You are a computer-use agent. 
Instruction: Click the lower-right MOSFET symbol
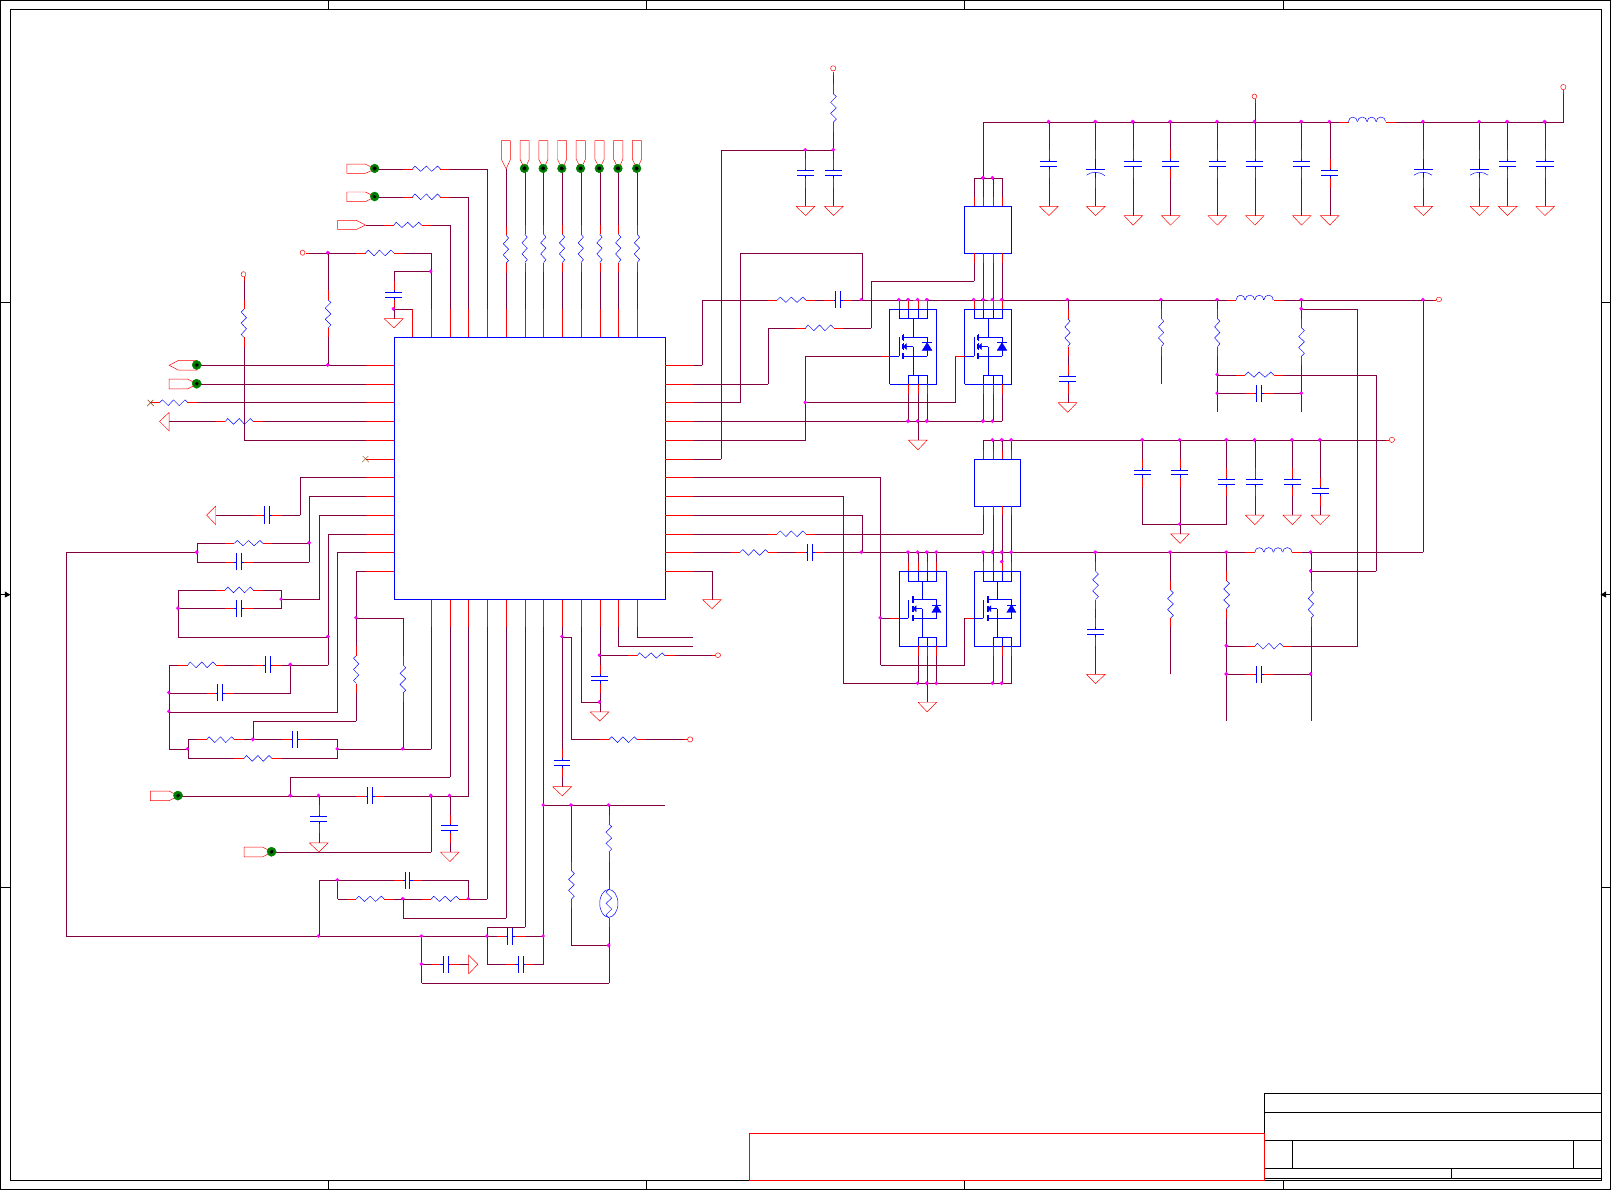pyautogui.click(x=997, y=609)
